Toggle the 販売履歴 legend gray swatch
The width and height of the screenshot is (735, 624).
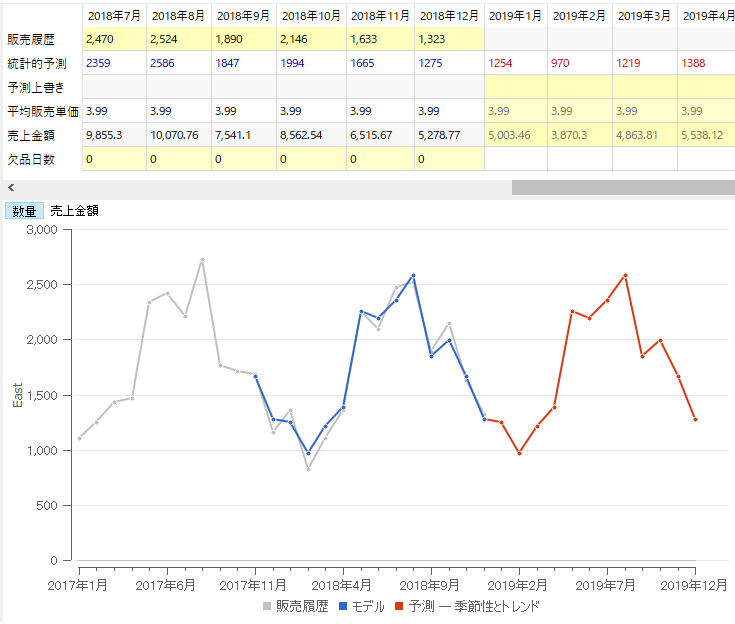coord(267,607)
